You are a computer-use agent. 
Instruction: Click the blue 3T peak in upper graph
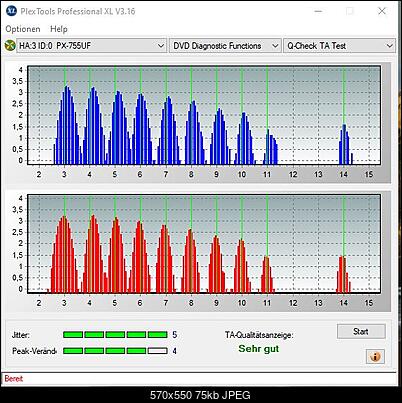pos(67,125)
